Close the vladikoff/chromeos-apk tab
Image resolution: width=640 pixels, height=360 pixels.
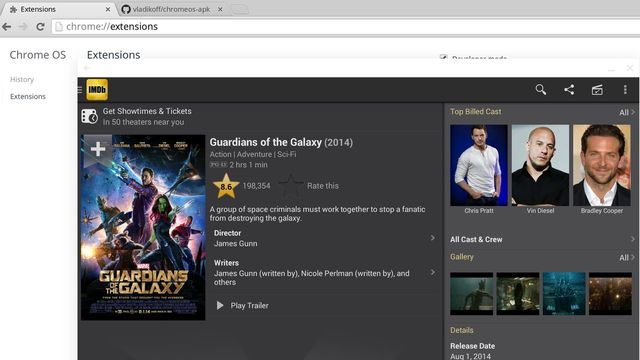(220, 9)
